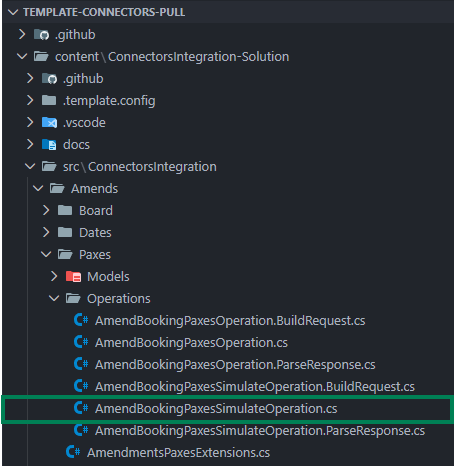Image resolution: width=455 pixels, height=466 pixels.
Task: Collapse the content\ConnectorsIntegration-Solution chevron
Action: point(22,56)
